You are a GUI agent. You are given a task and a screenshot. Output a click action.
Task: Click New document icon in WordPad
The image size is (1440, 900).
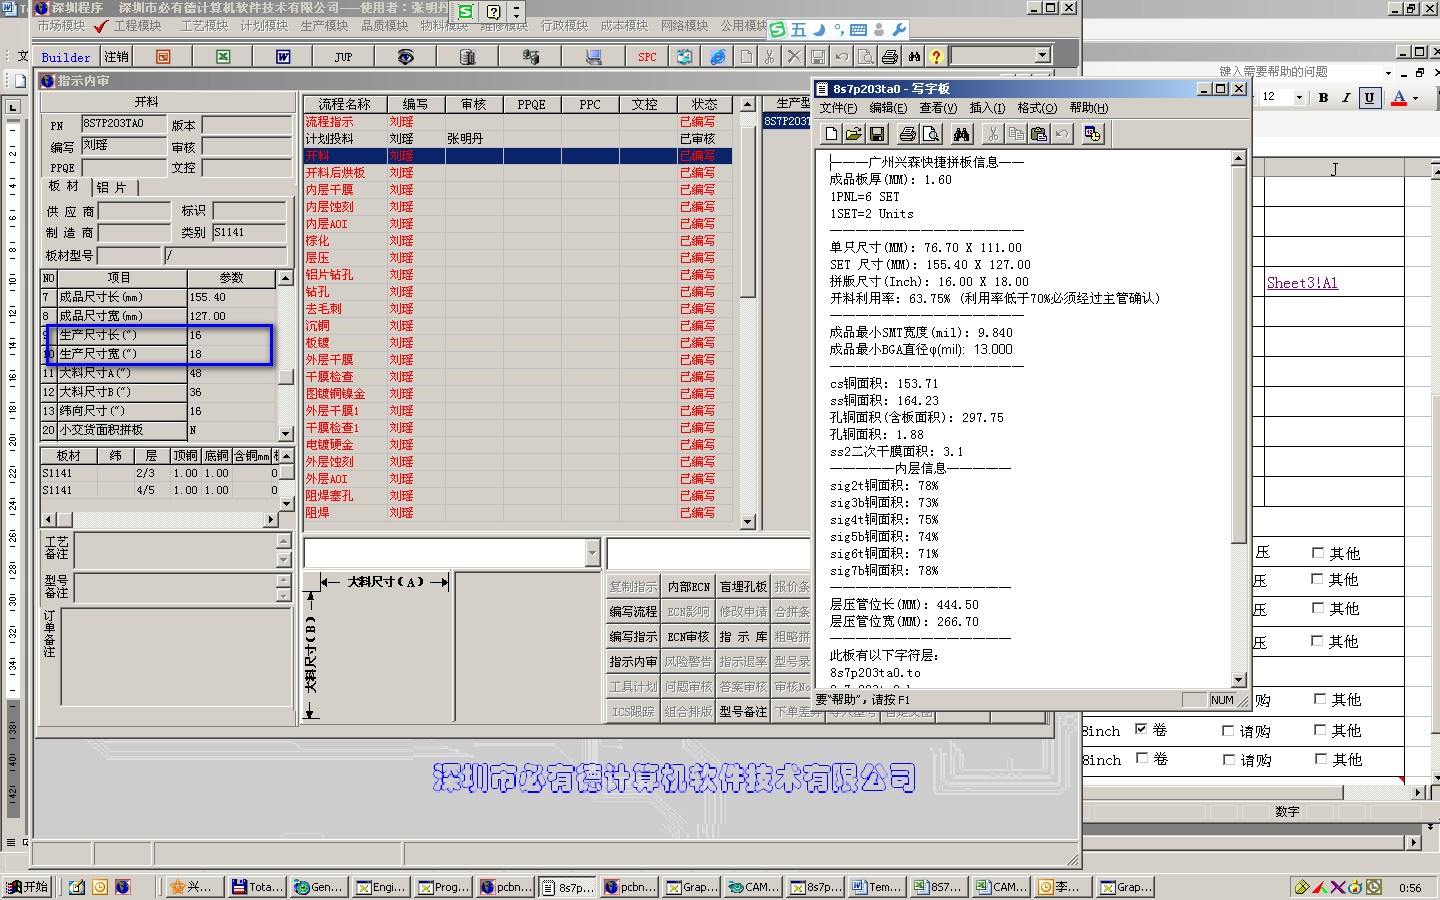(831, 134)
